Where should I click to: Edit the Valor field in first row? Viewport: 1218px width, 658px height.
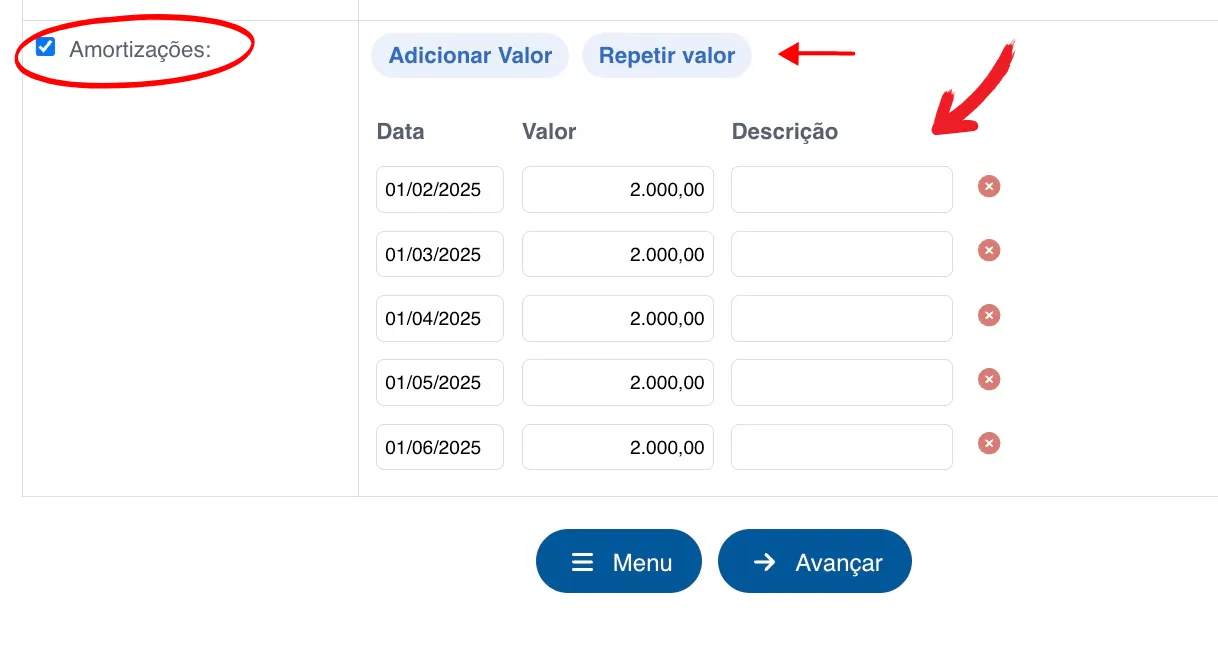(x=618, y=190)
